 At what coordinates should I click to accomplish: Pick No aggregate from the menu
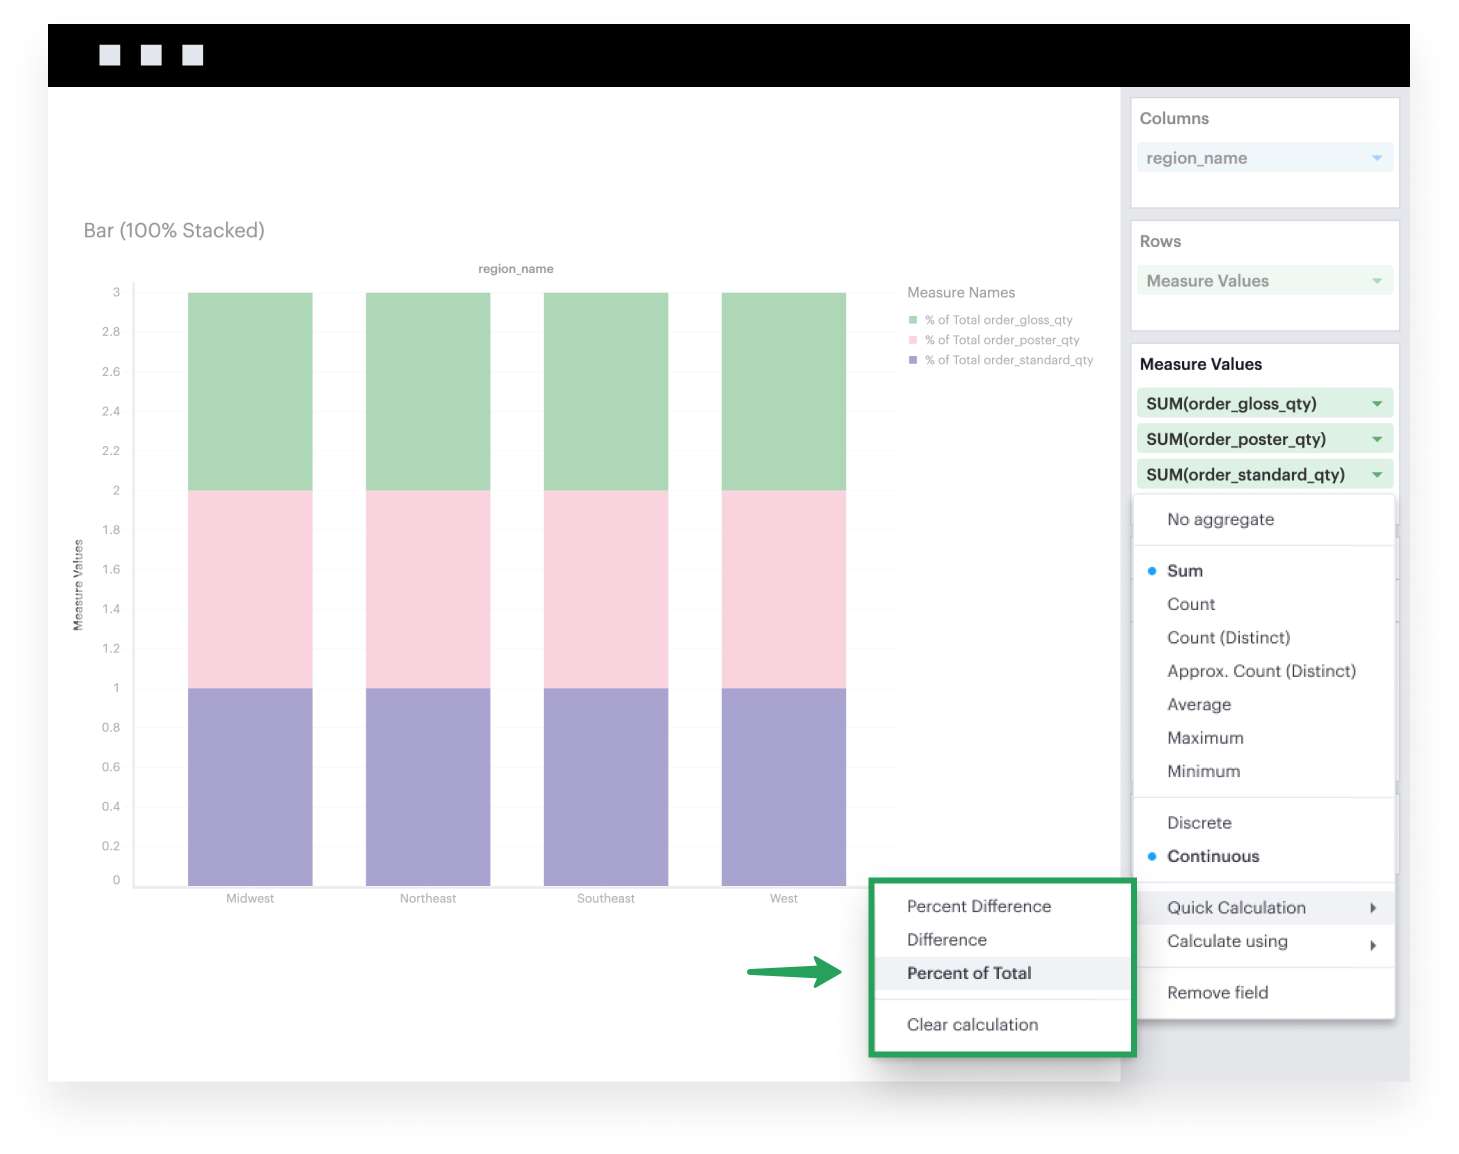1220,519
